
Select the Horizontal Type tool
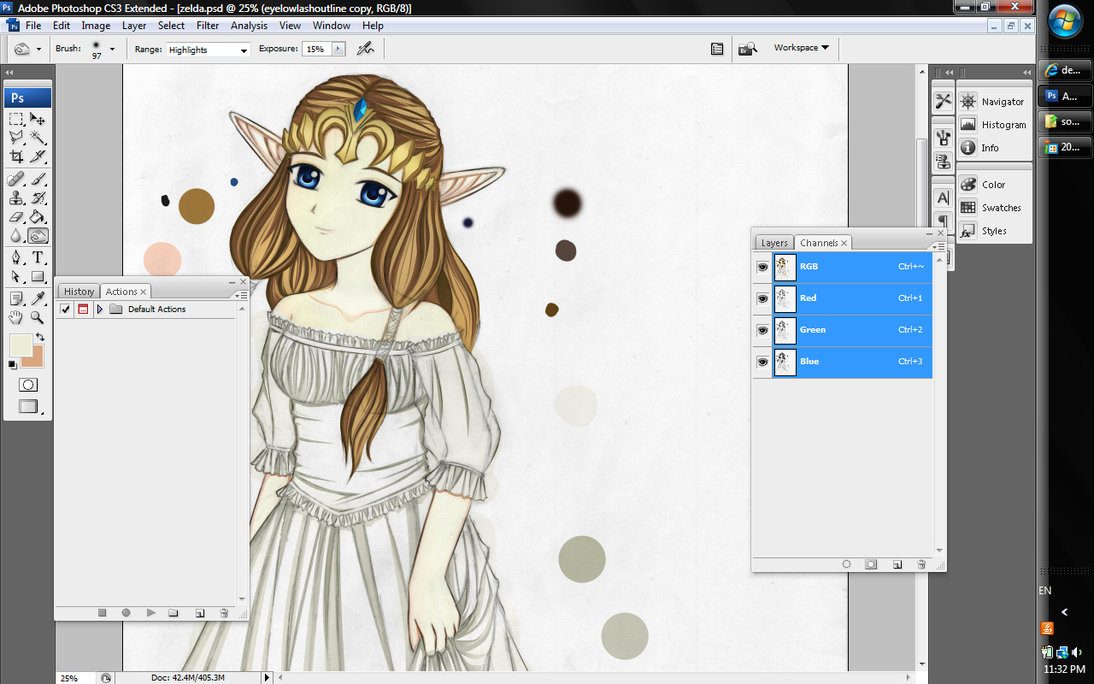click(38, 258)
